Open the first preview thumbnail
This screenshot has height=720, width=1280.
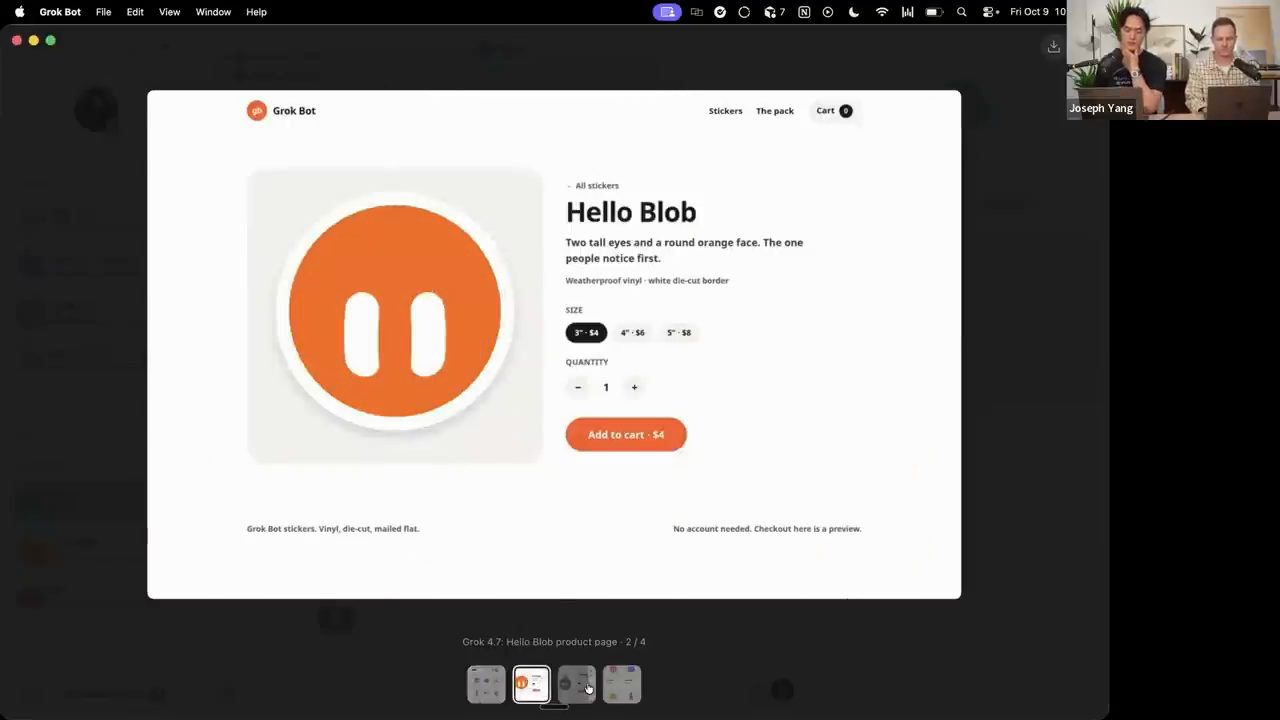point(487,685)
